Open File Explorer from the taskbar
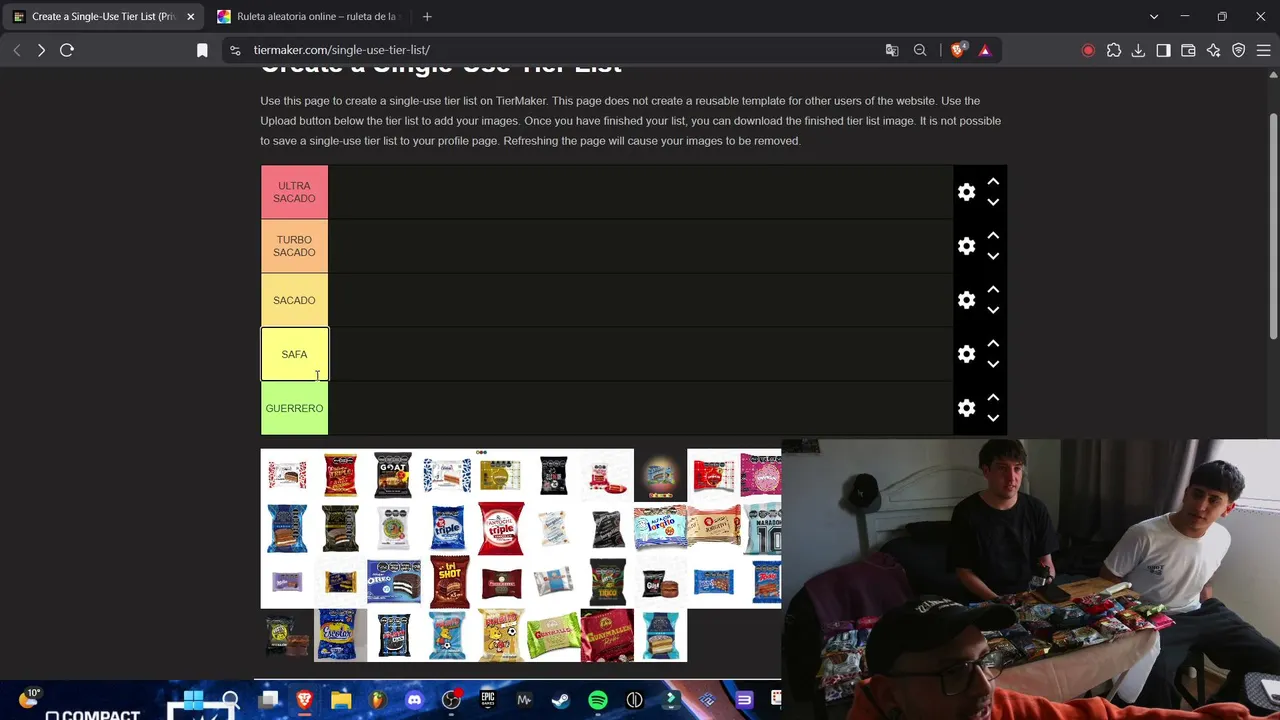 341,700
